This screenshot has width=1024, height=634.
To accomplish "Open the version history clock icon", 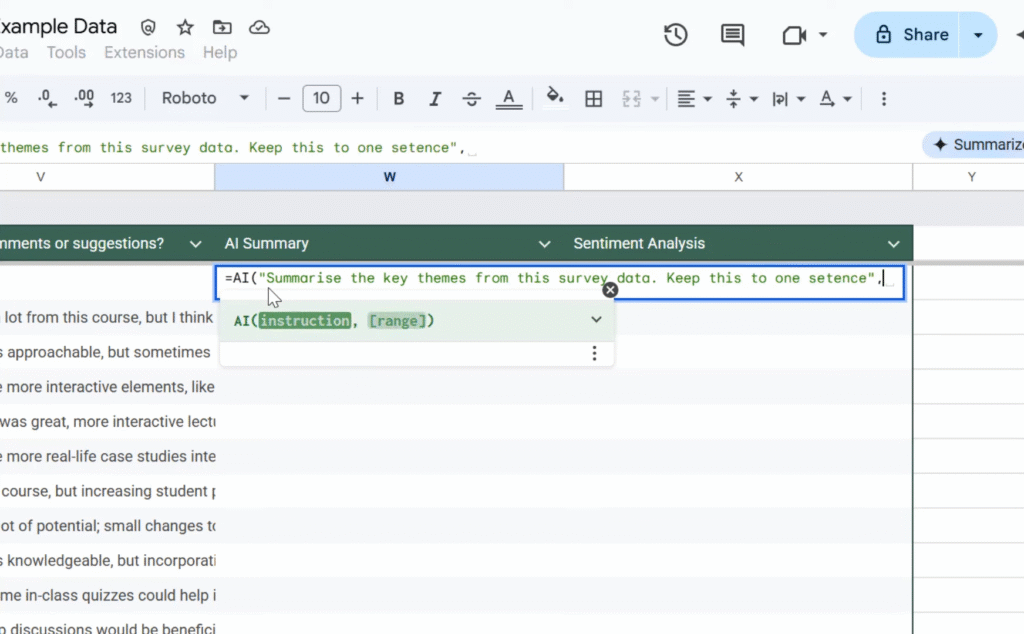I will [675, 35].
